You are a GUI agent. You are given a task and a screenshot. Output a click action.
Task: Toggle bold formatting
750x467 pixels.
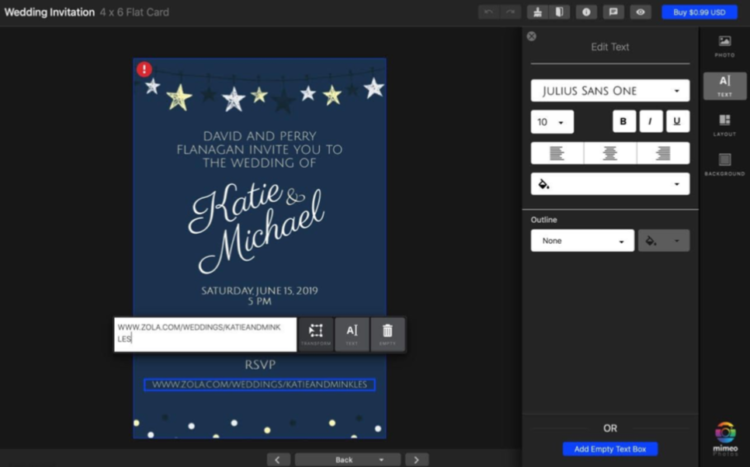624,122
